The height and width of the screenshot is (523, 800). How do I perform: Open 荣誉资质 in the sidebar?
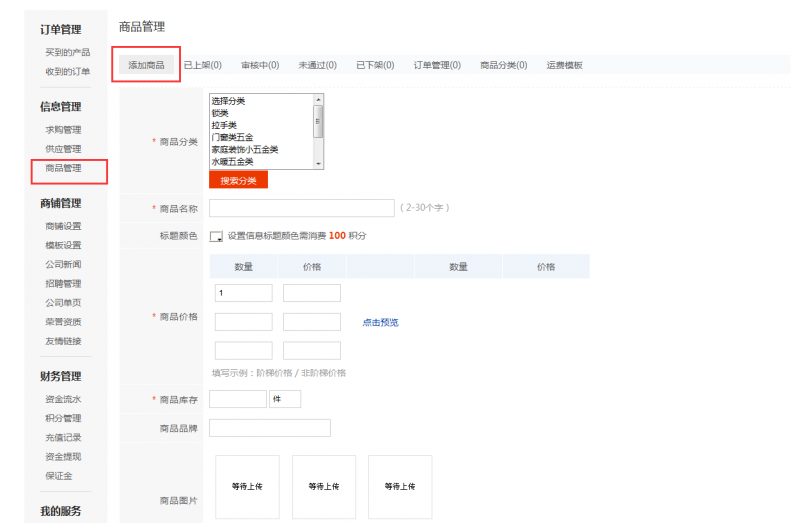pyautogui.click(x=63, y=322)
